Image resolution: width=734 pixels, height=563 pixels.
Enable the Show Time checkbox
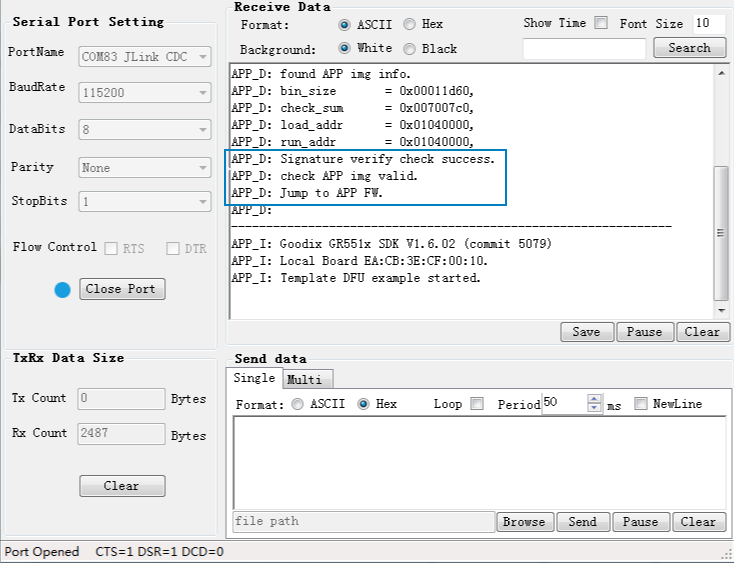click(x=601, y=23)
